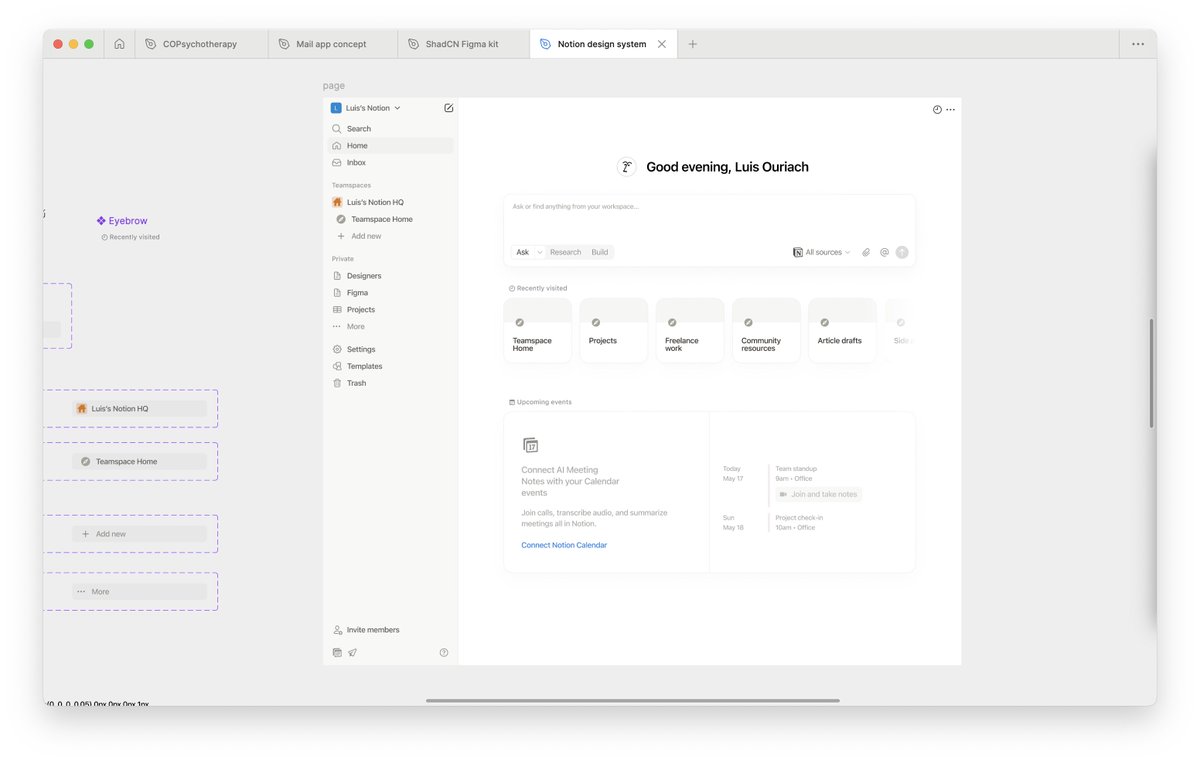Screen dimensions: 1200x763
Task: Click the Good evening, Luis Ouriach heading
Action: pos(727,167)
